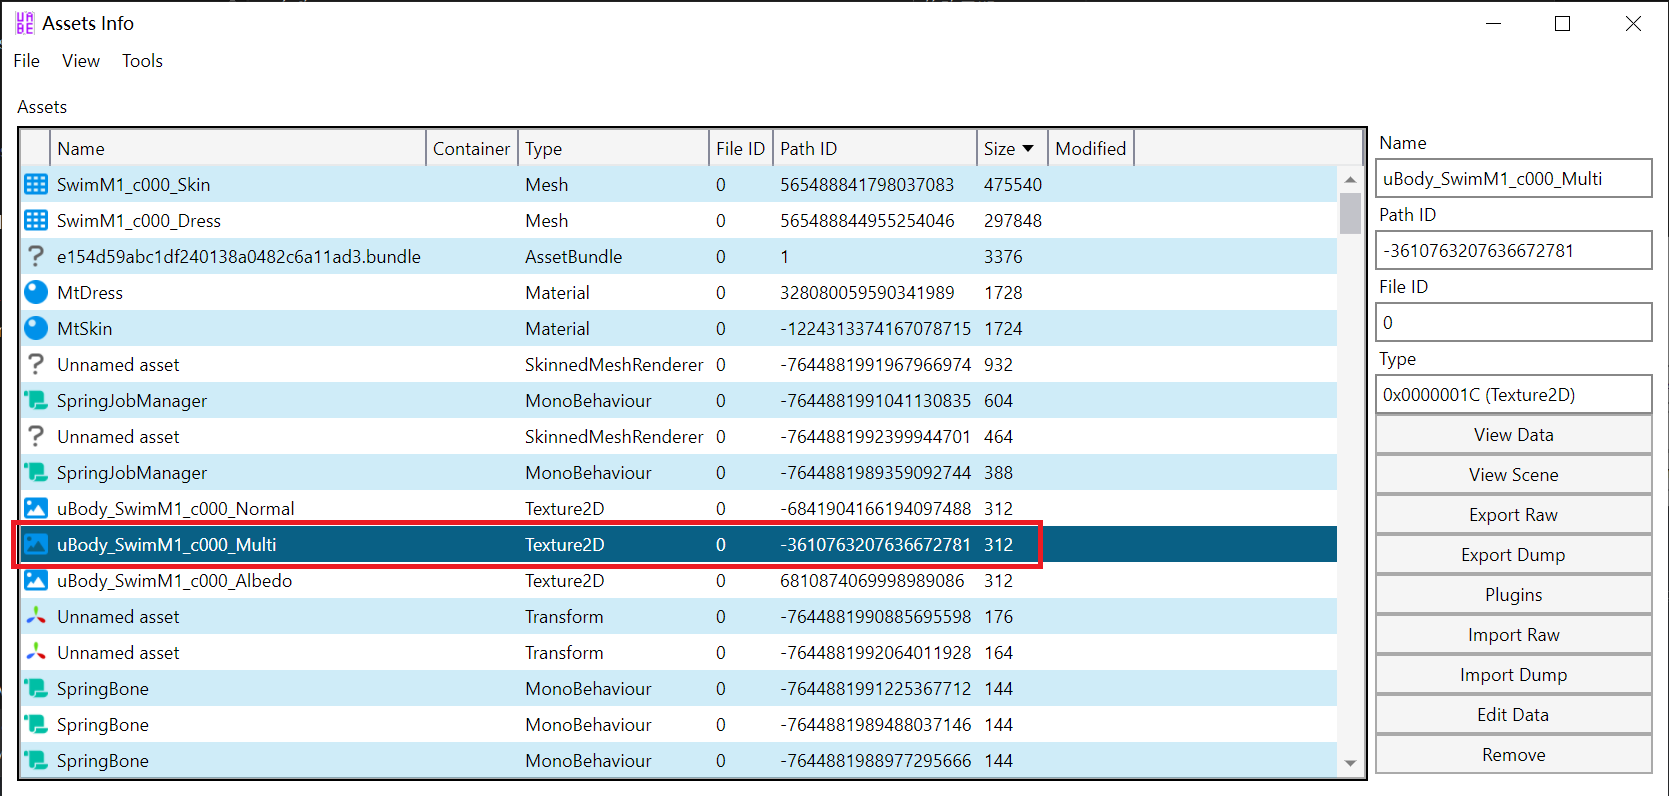Click the question mark icon of the bundle row
The image size is (1669, 796).
point(36,256)
